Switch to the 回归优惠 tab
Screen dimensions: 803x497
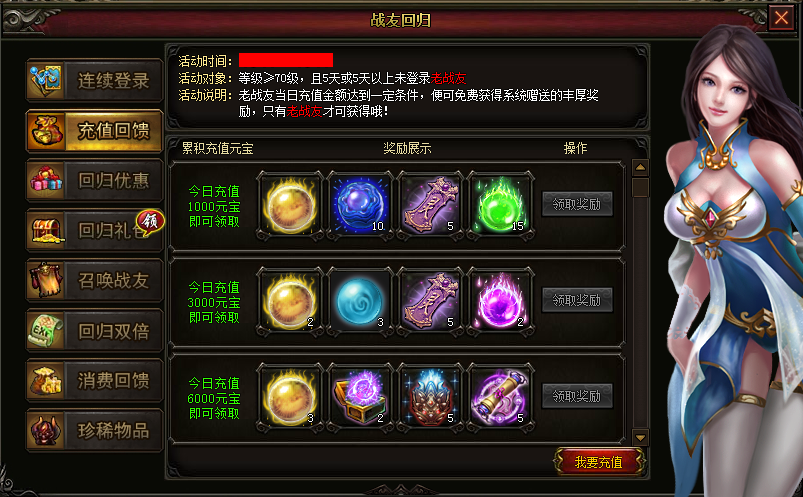click(95, 180)
